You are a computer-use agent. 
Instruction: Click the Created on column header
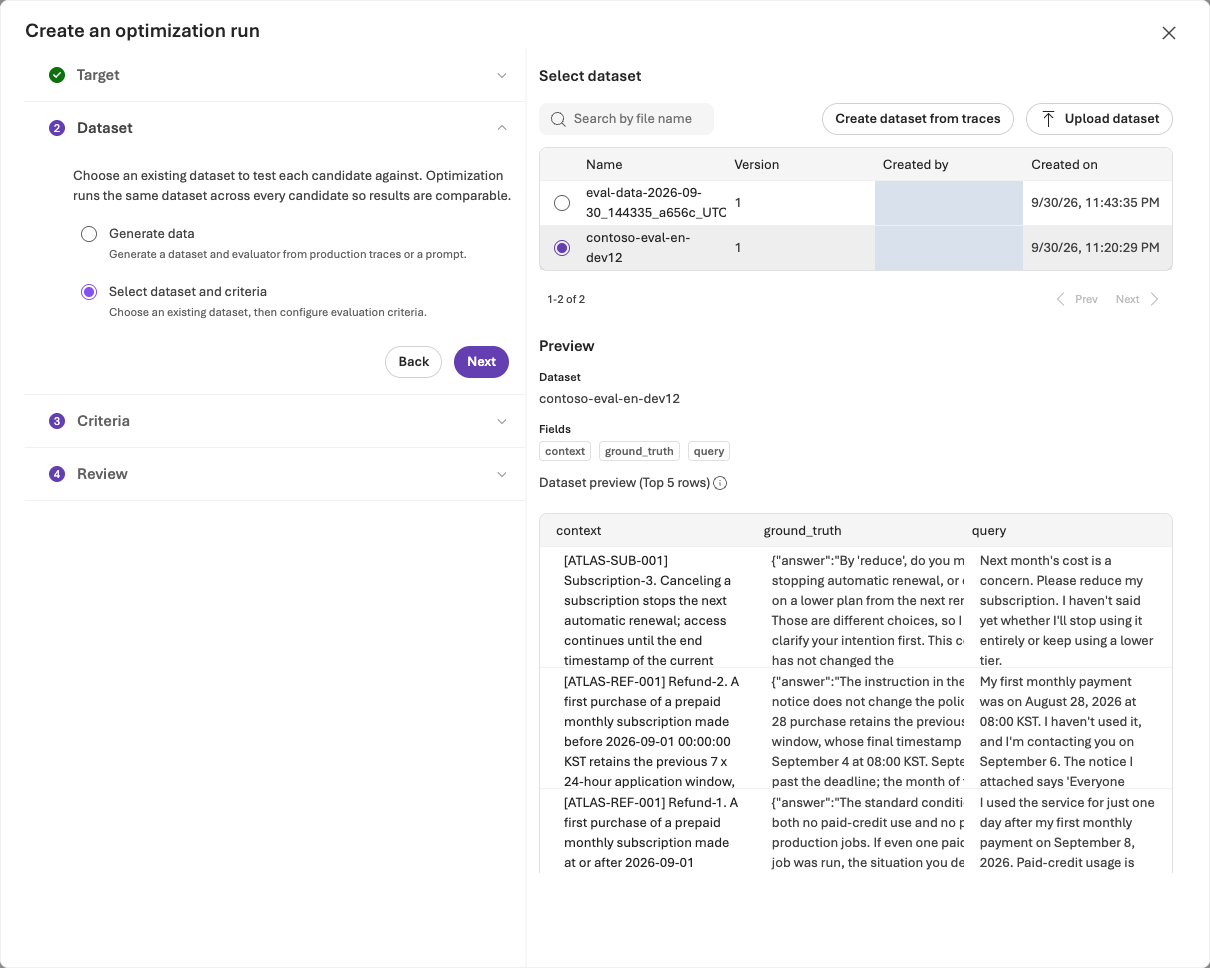pos(1064,165)
